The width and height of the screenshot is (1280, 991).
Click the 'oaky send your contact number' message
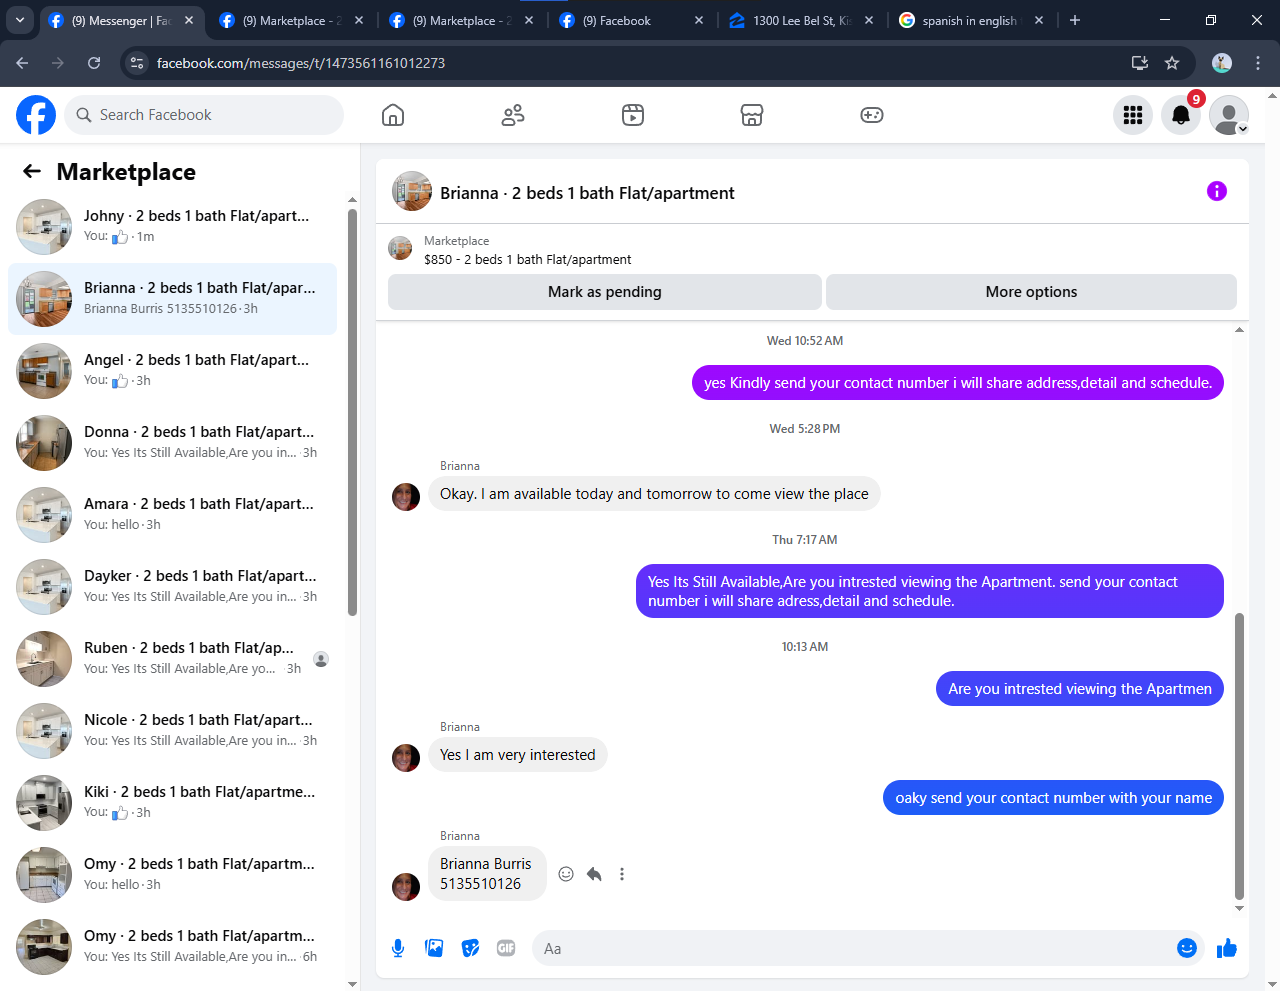1053,798
